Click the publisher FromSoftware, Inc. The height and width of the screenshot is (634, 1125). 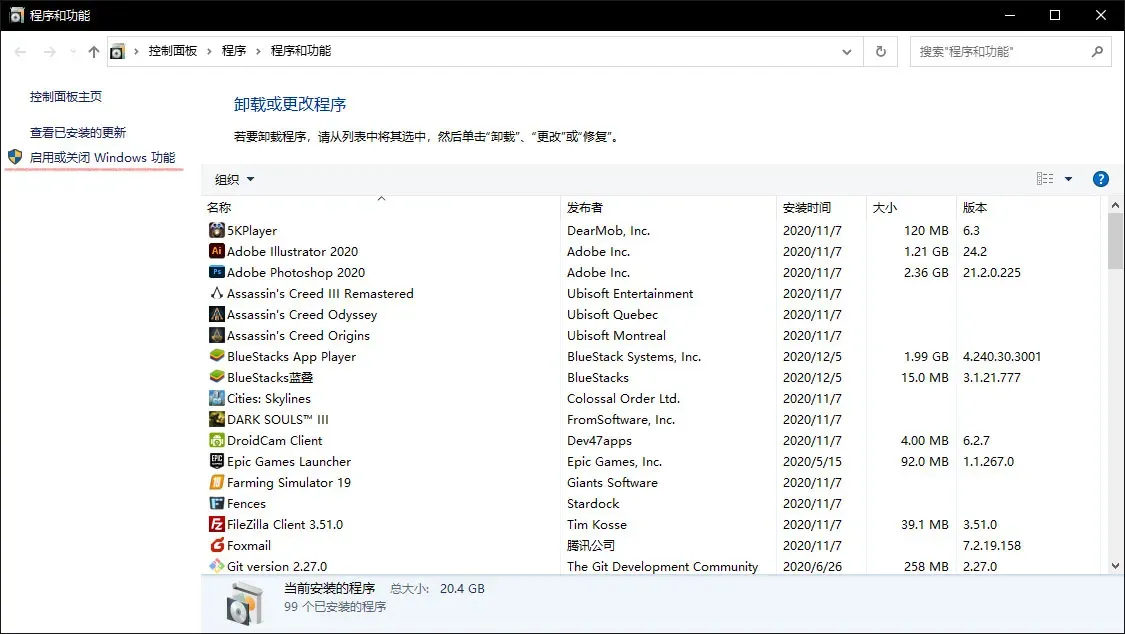[x=621, y=419]
